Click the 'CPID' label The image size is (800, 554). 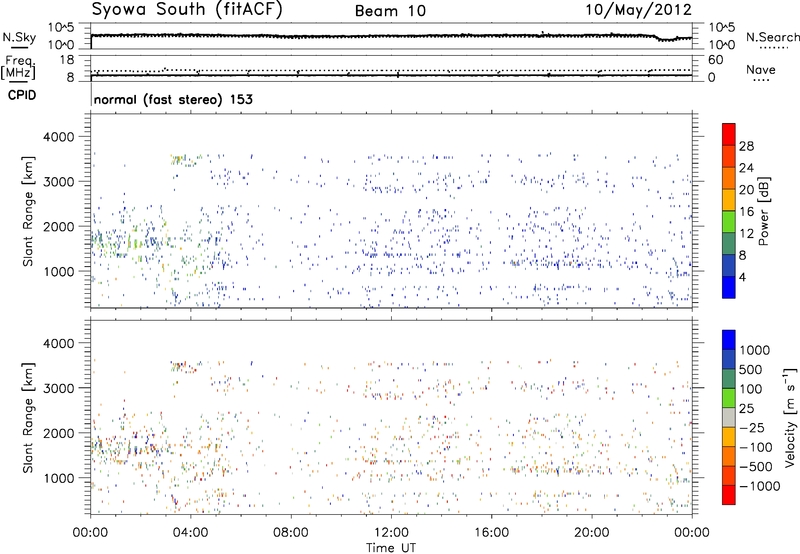coord(22,95)
